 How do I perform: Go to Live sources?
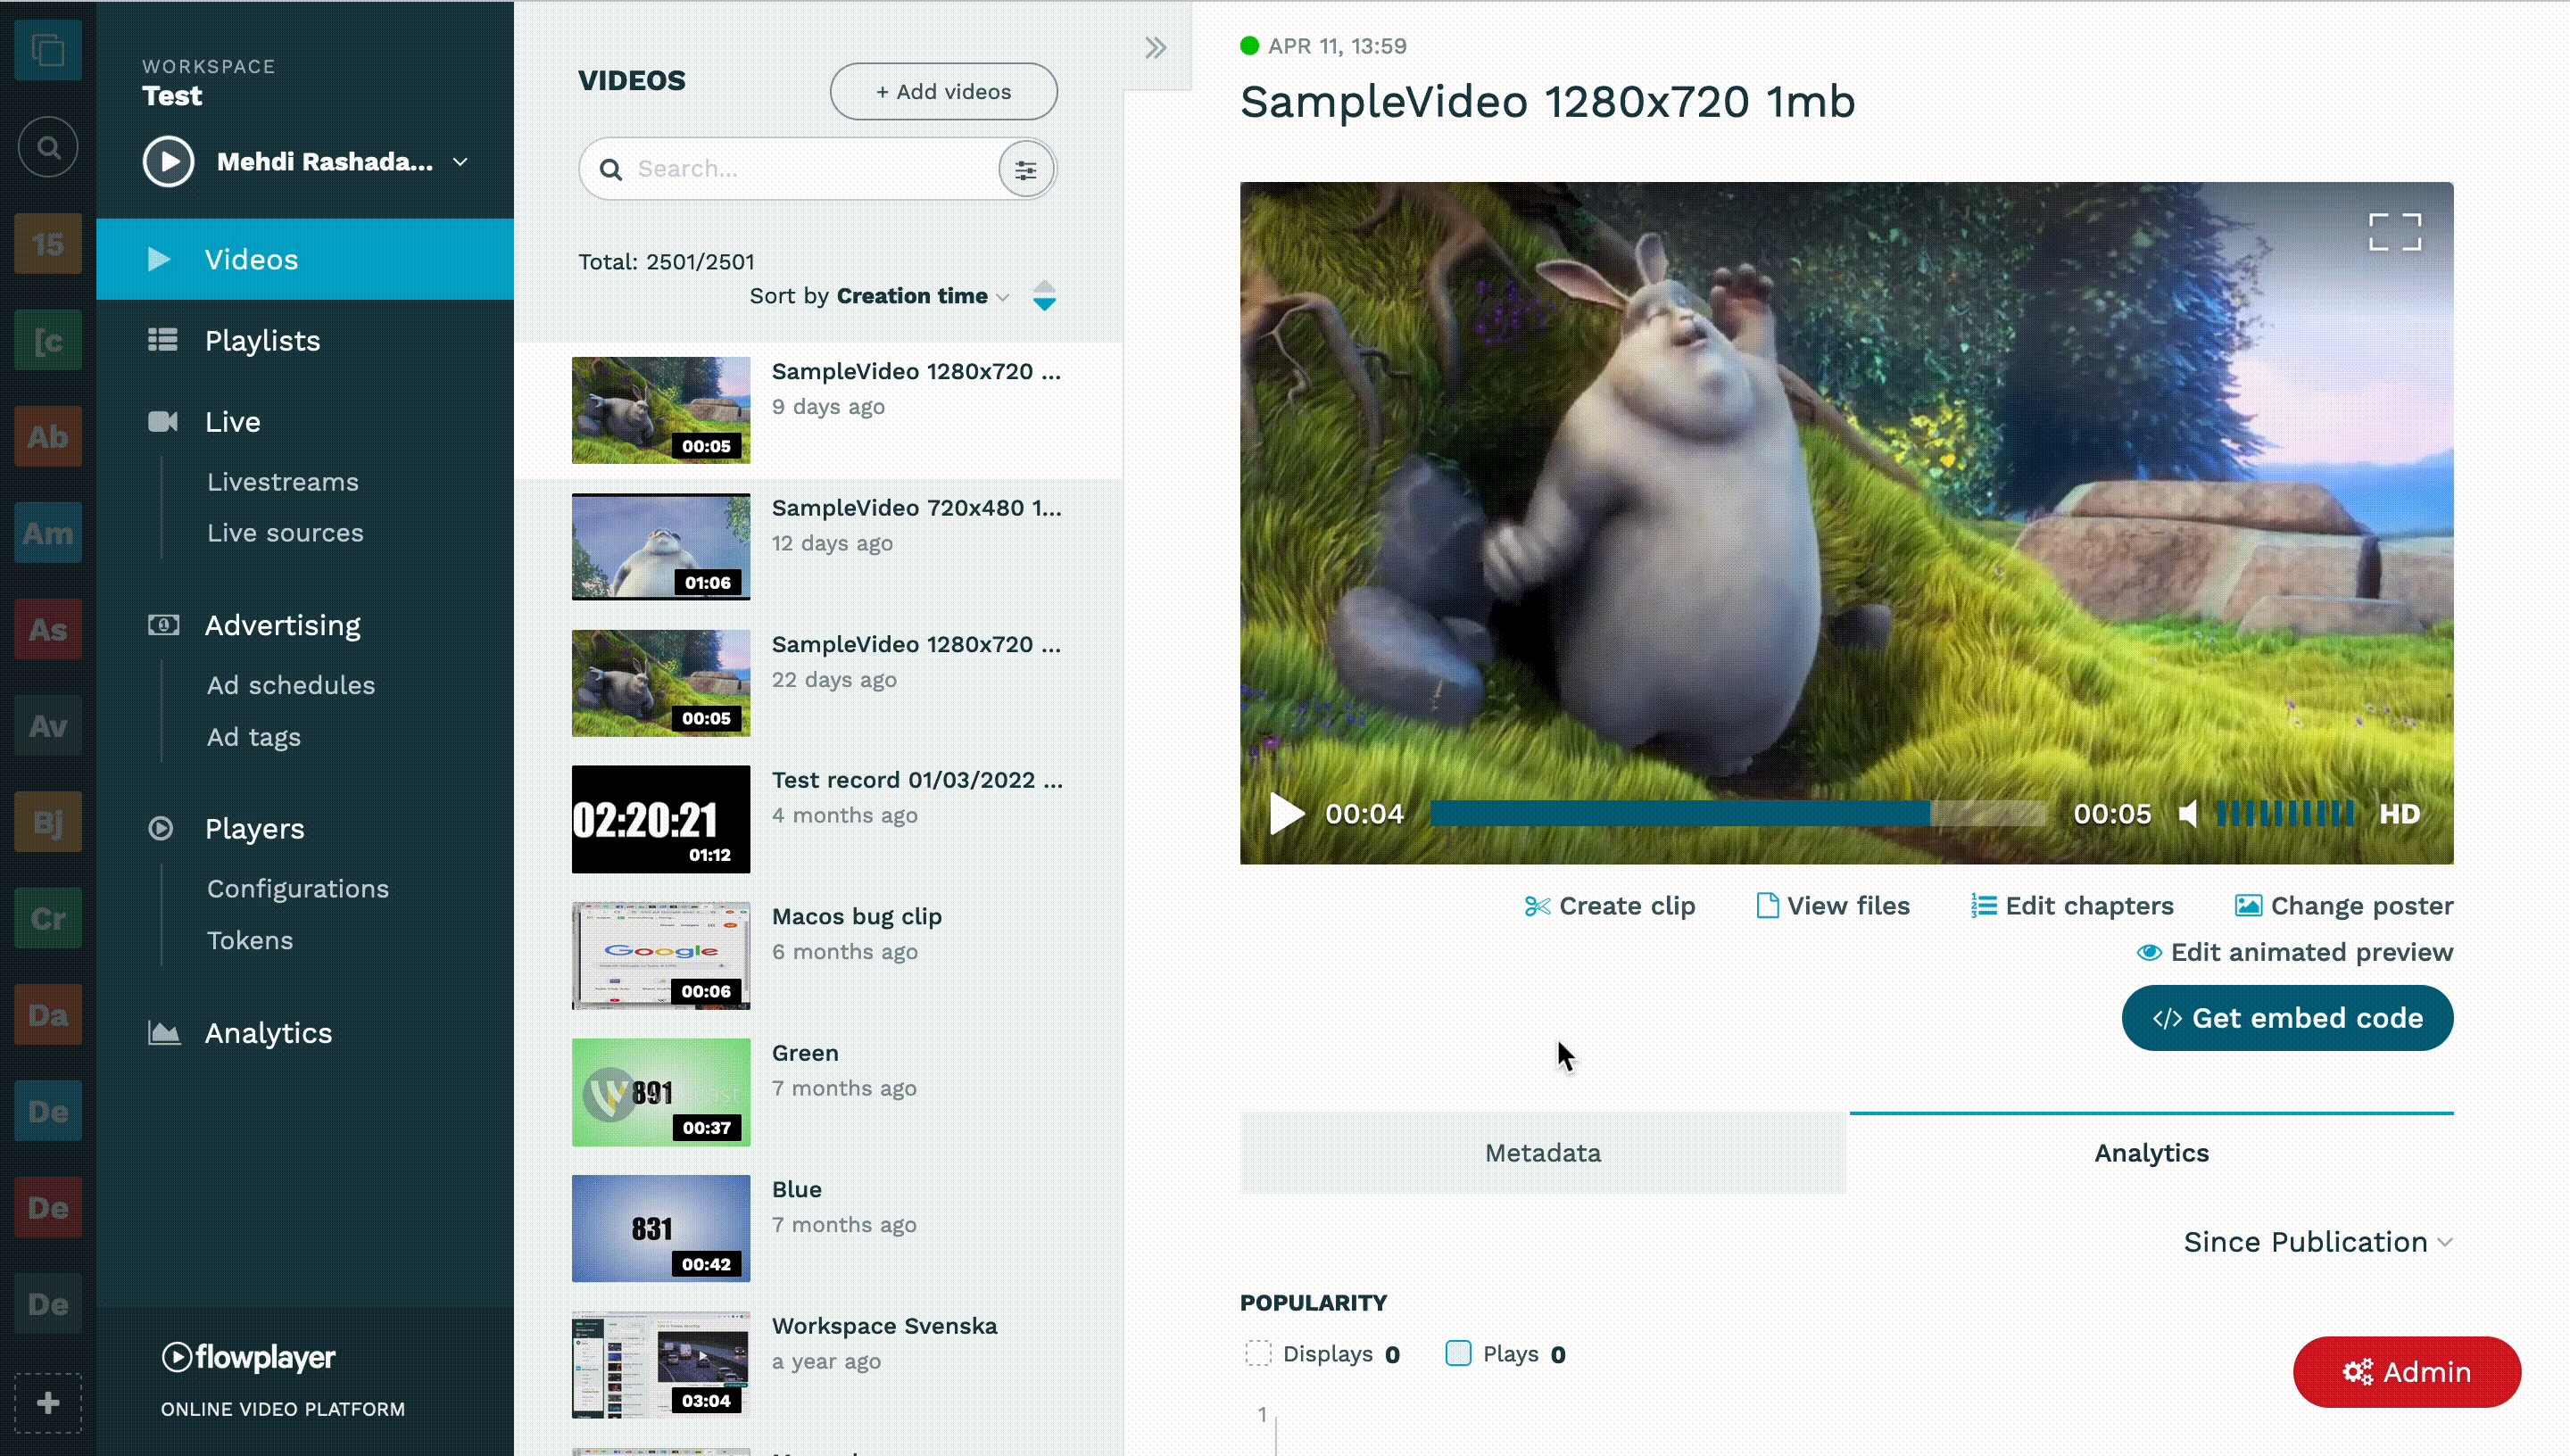(285, 533)
